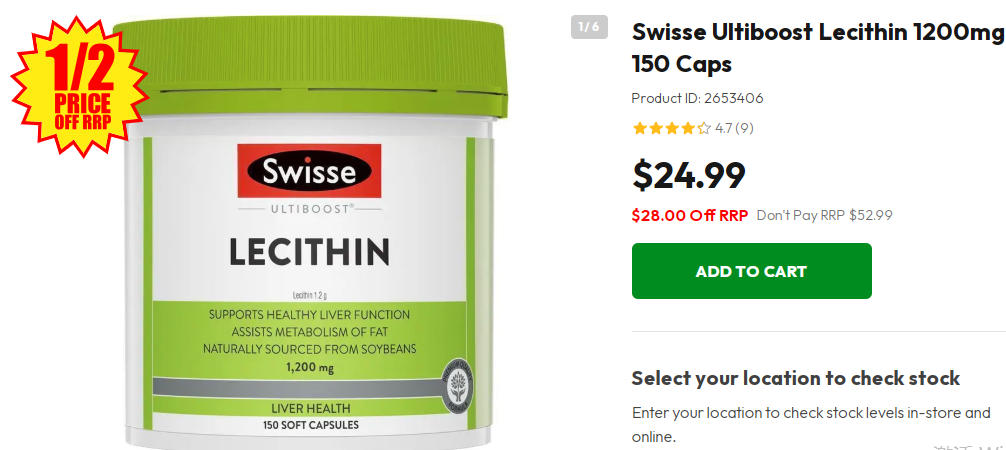Click the green bottle lid

(x=311, y=67)
